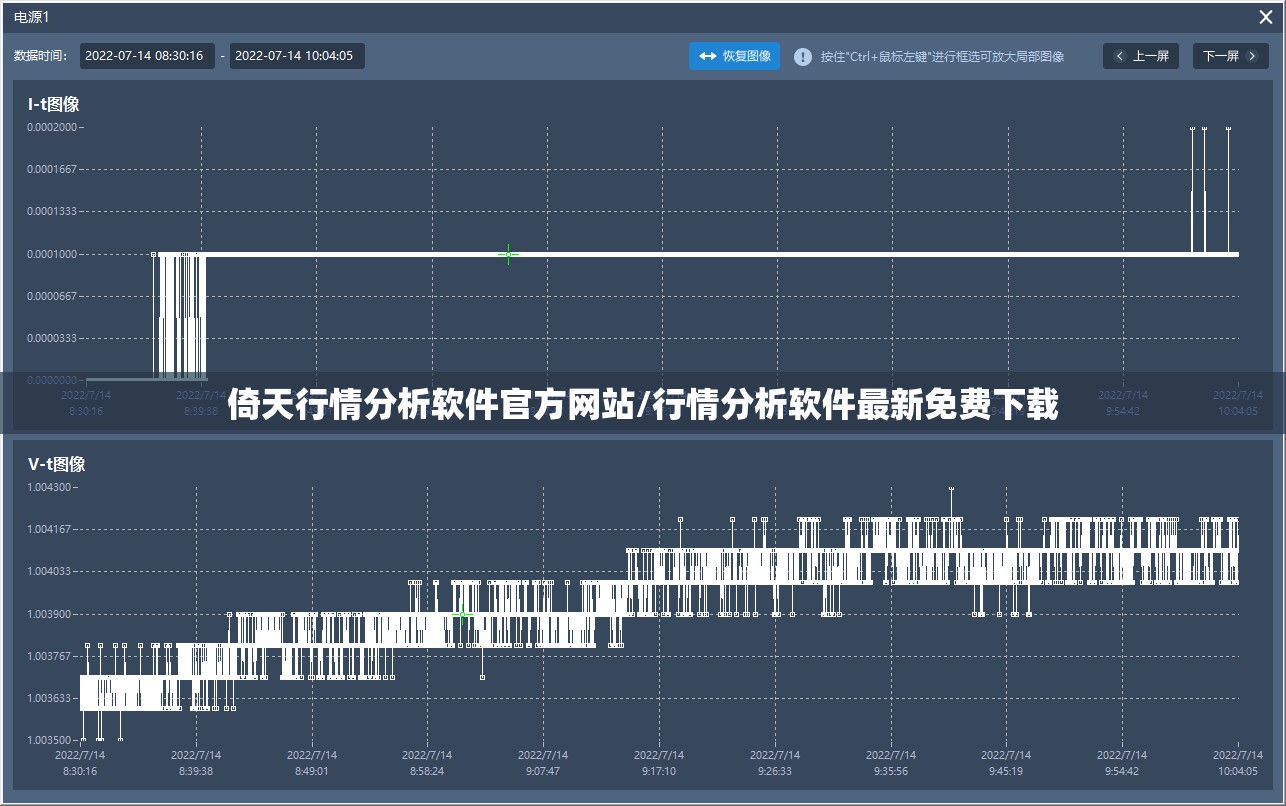Click the 1.004300 axis label on V-t chart
The width and height of the screenshot is (1286, 806).
tap(49, 487)
